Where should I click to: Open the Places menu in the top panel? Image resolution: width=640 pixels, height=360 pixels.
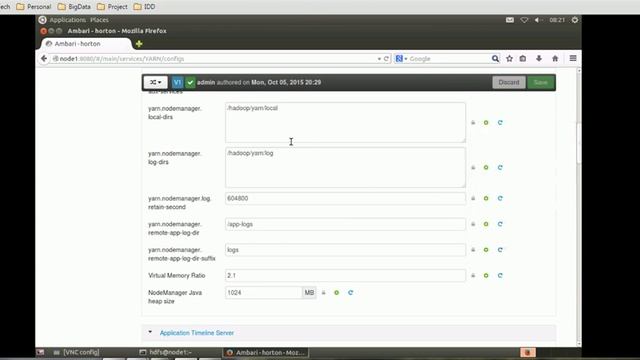[x=99, y=20]
